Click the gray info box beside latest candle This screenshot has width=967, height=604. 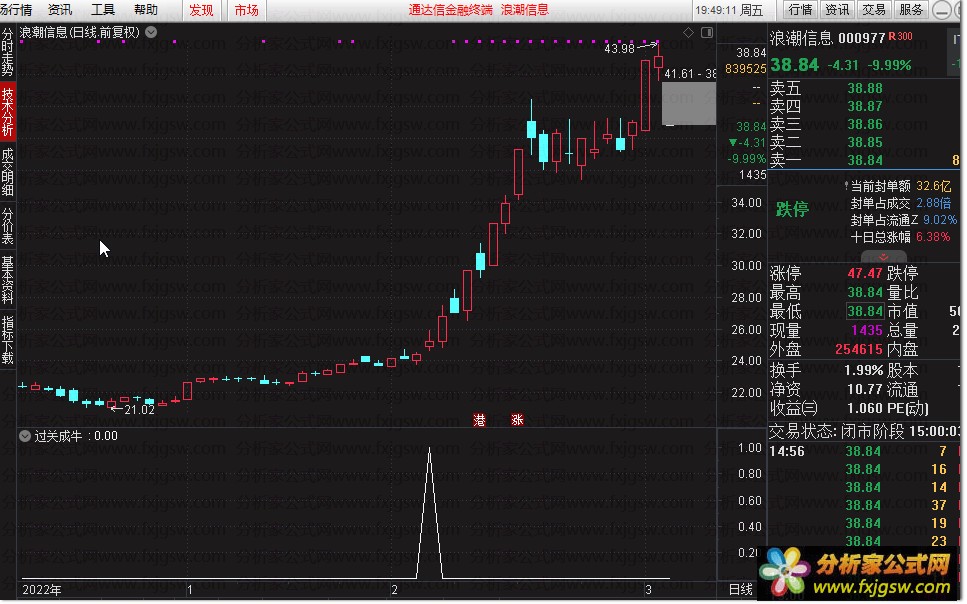click(689, 104)
